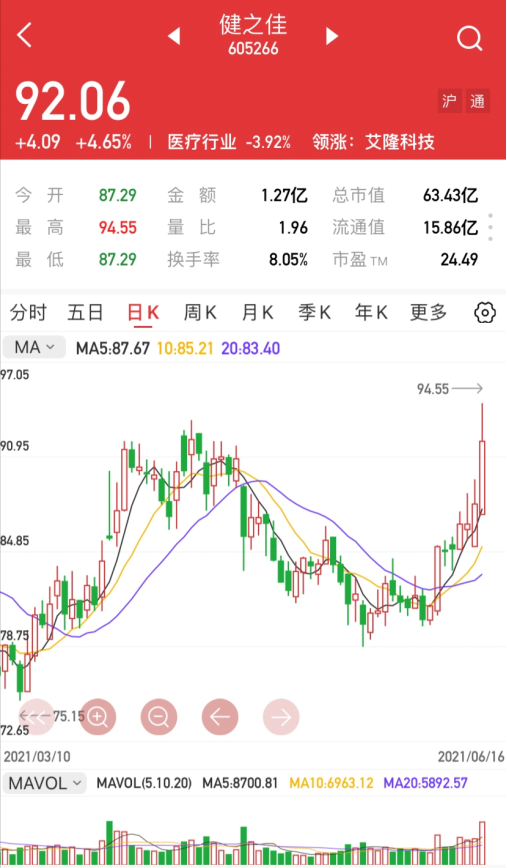Tap the price change +4.65%
Viewport: 507px width, 868px height.
coord(104,142)
